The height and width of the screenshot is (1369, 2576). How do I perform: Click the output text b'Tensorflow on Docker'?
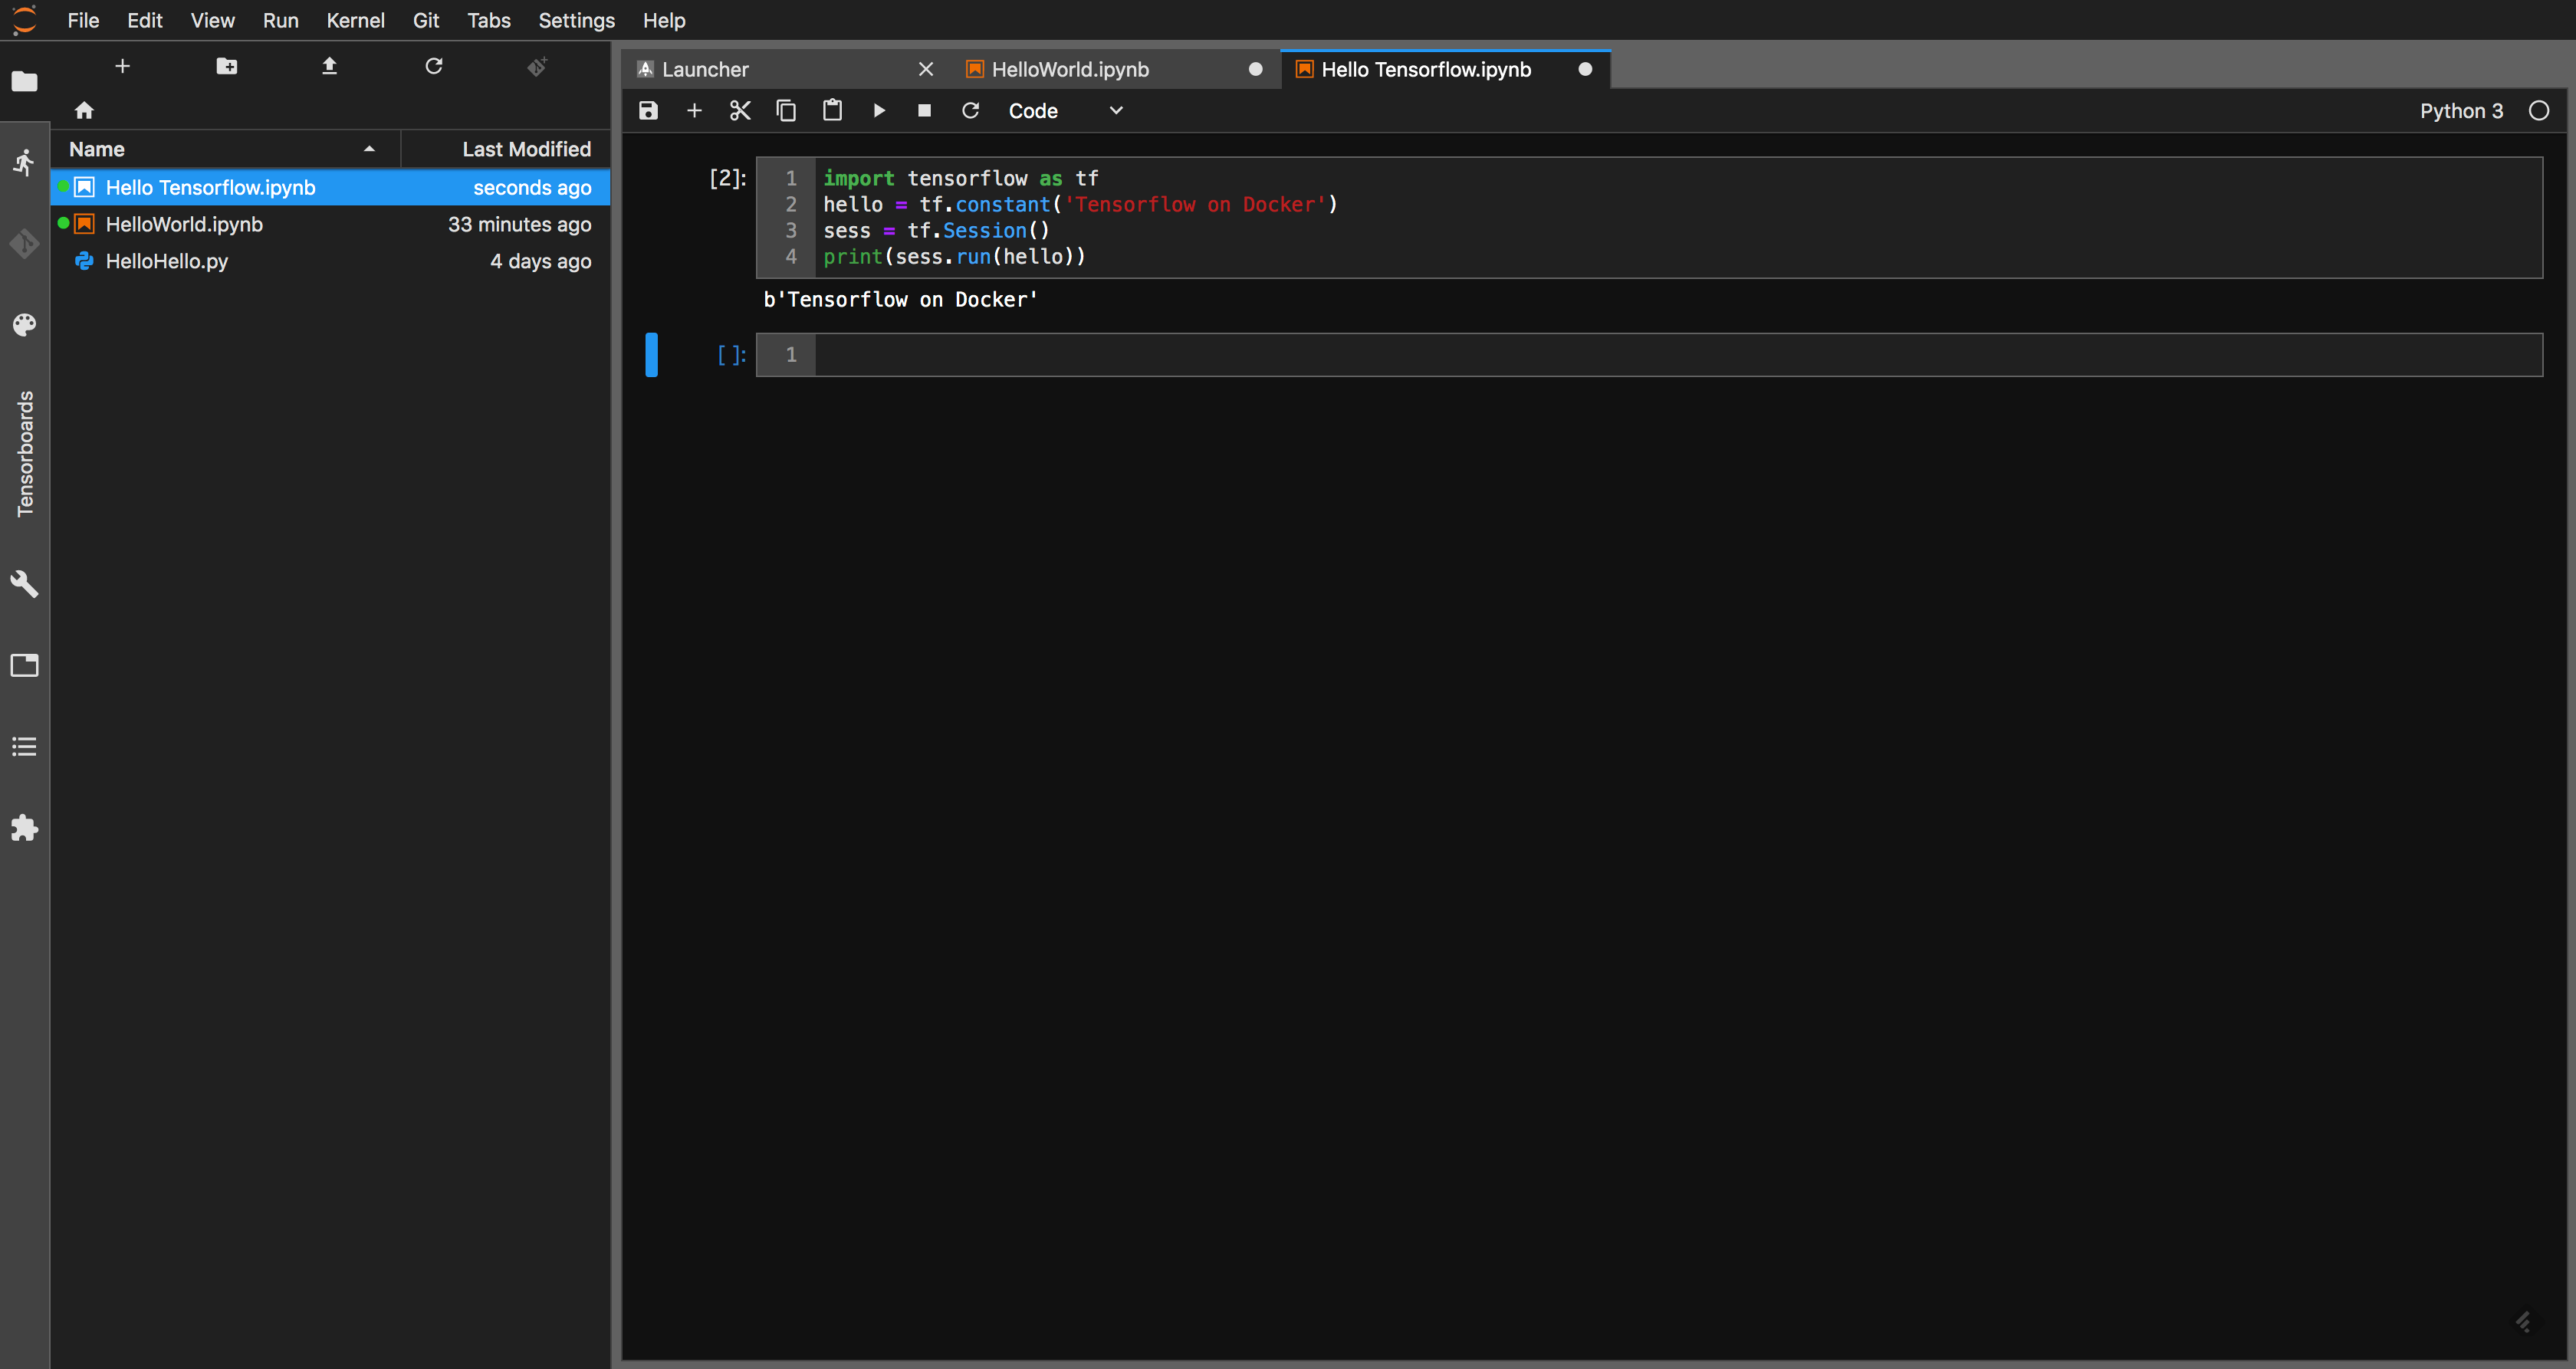pyautogui.click(x=900, y=299)
